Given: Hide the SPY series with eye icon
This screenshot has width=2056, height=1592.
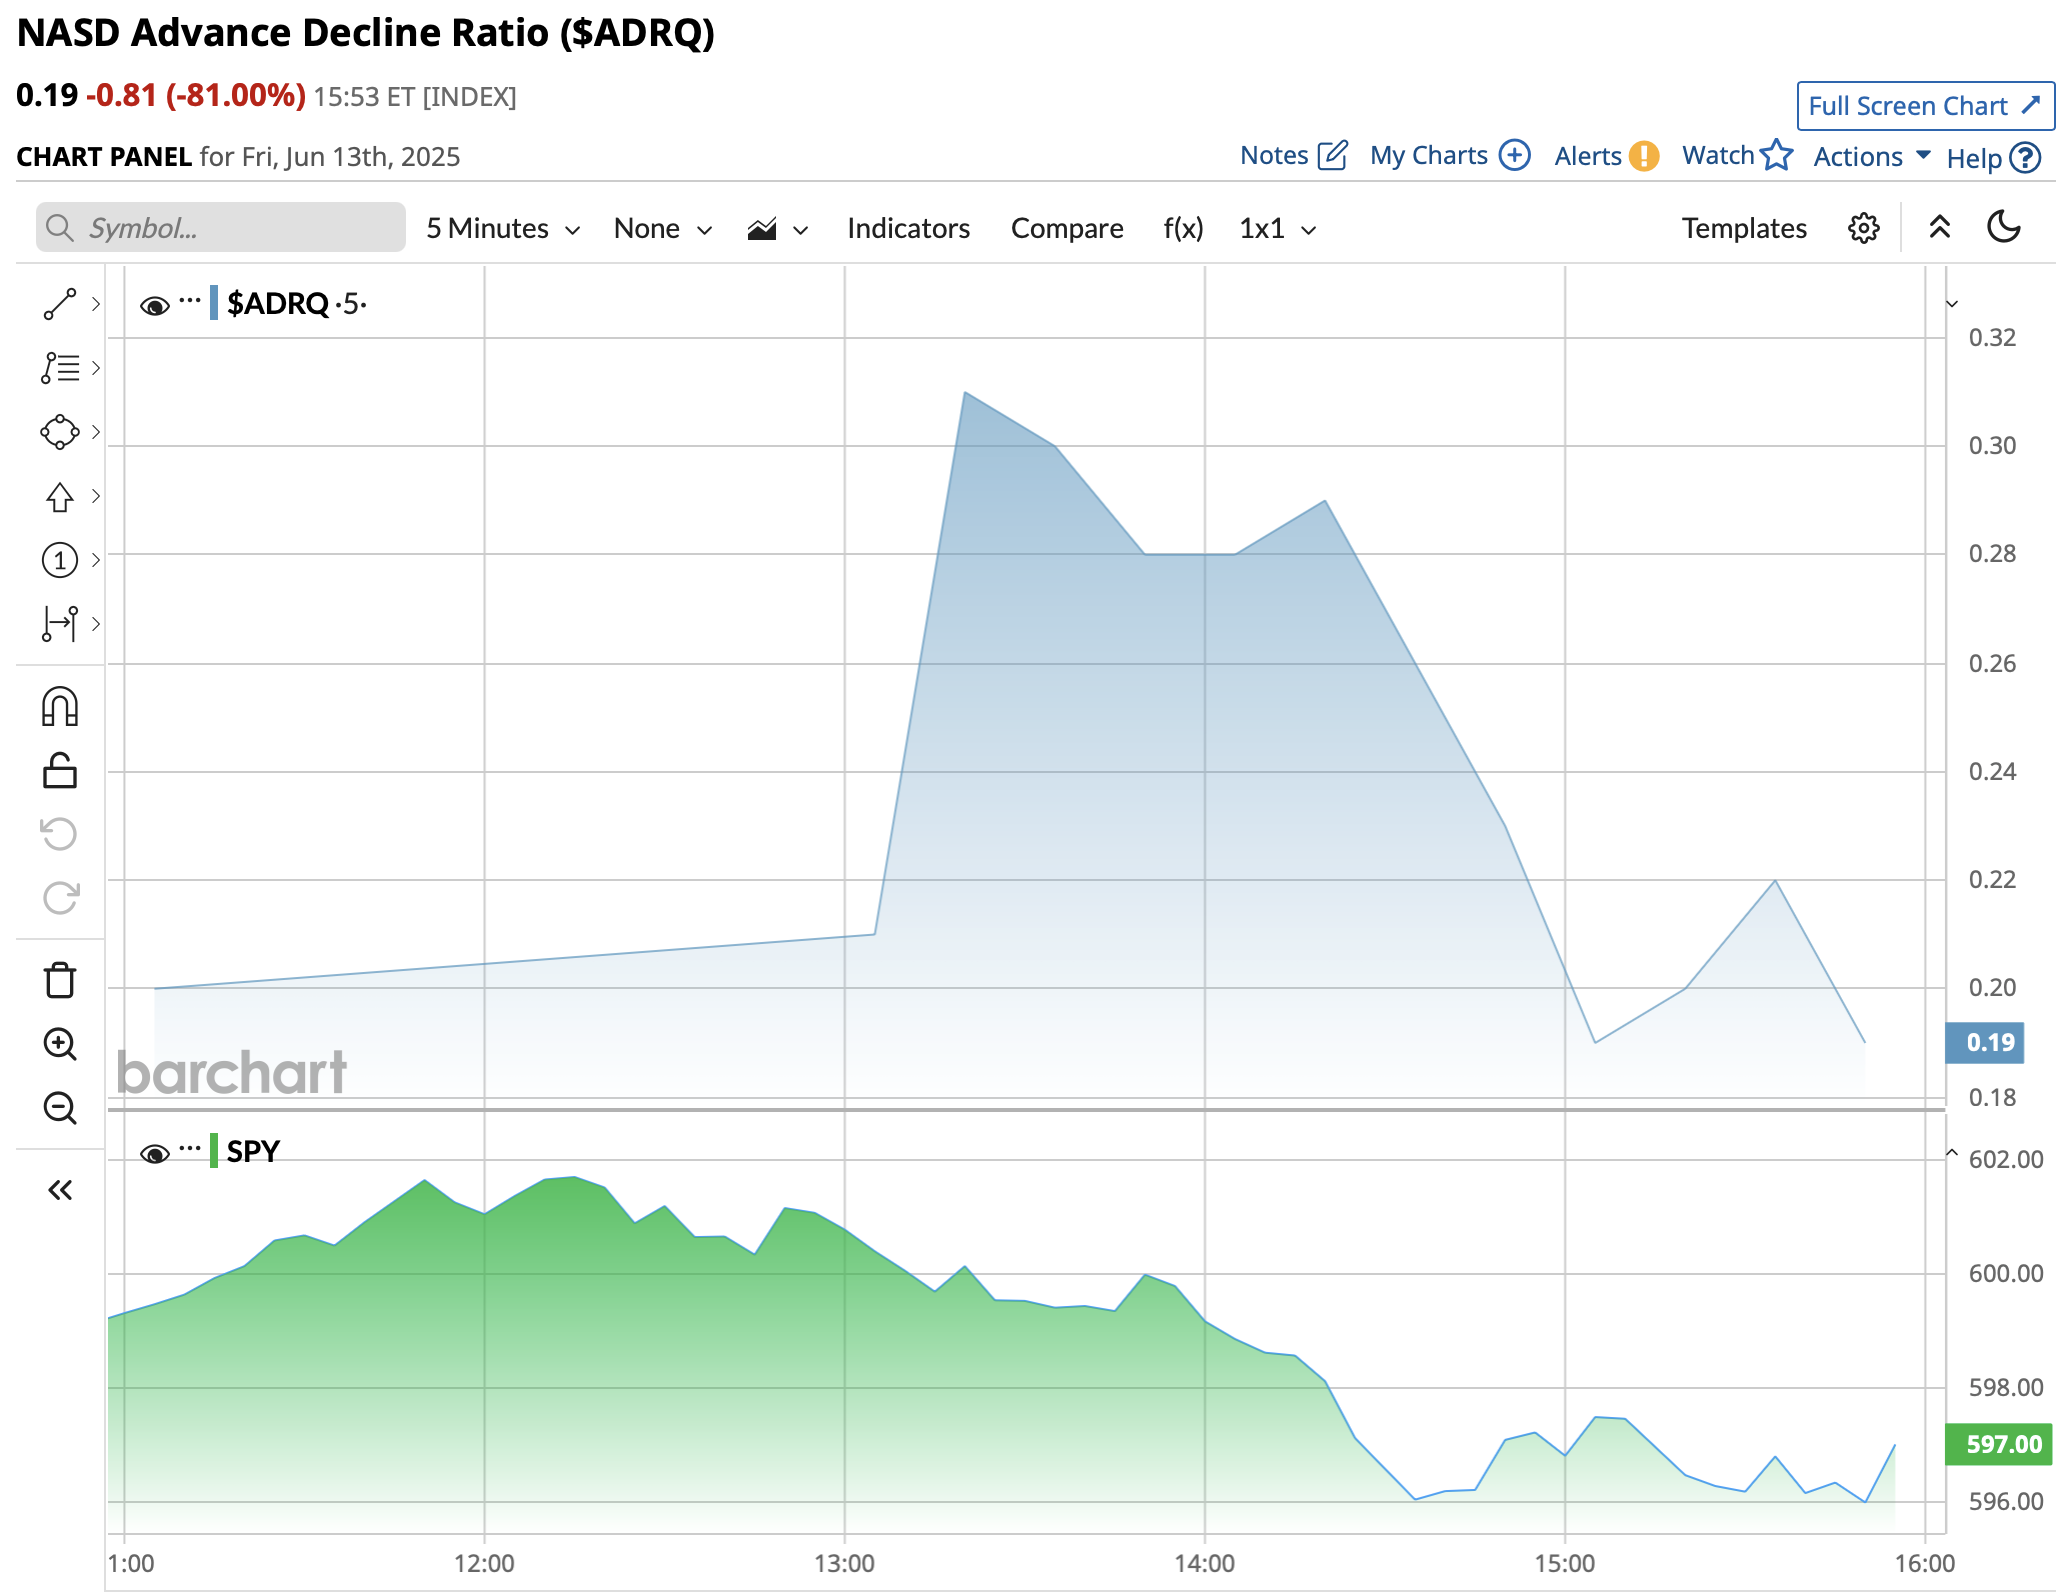Looking at the screenshot, I should pos(154,1153).
